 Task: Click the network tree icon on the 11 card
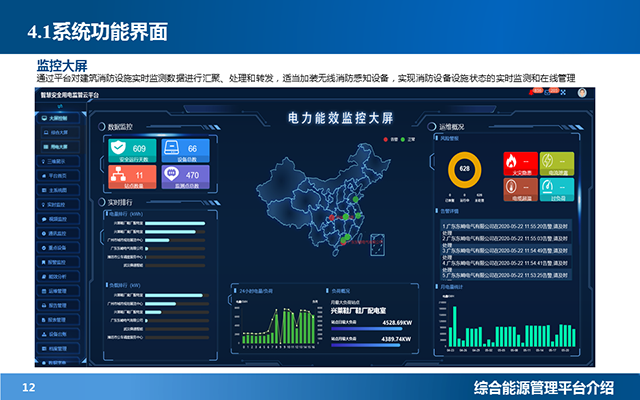tap(118, 174)
